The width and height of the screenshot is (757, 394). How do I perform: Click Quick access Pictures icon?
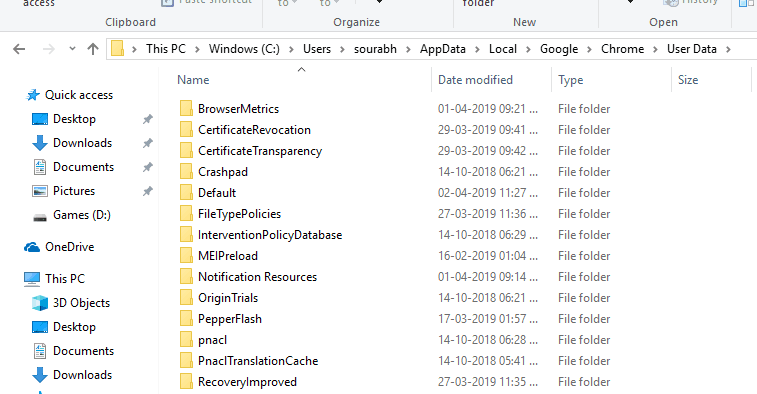click(40, 191)
